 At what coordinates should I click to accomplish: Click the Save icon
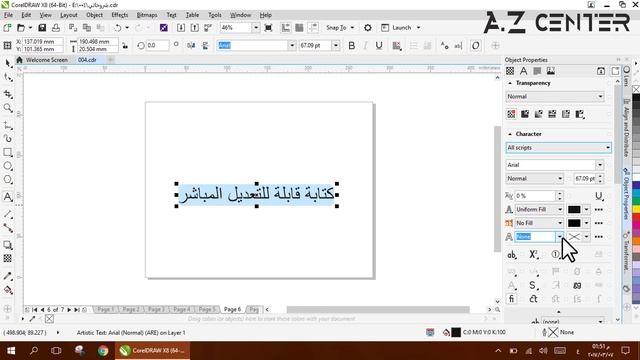pos(42,28)
